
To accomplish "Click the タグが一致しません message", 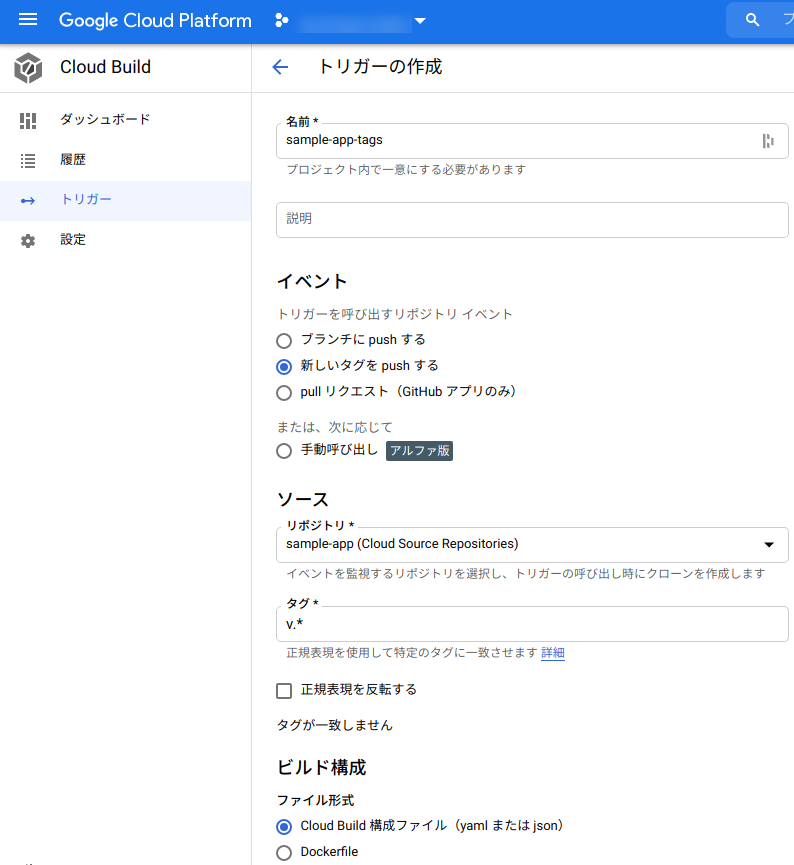I will pyautogui.click(x=334, y=725).
